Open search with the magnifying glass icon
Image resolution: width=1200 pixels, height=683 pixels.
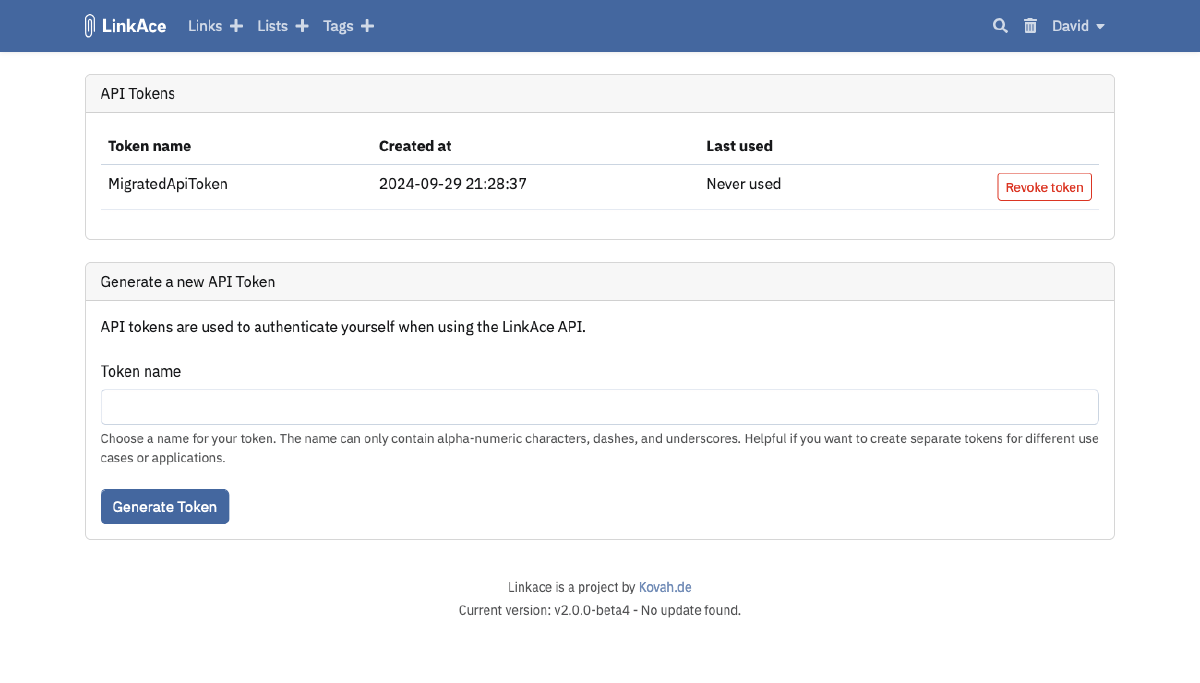[x=1000, y=25]
